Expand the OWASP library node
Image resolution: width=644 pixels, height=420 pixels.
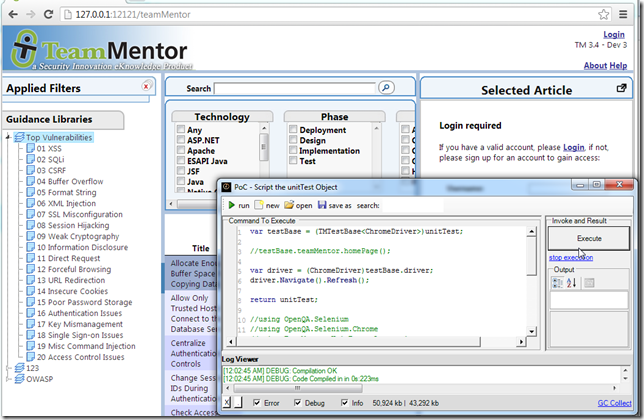8,380
